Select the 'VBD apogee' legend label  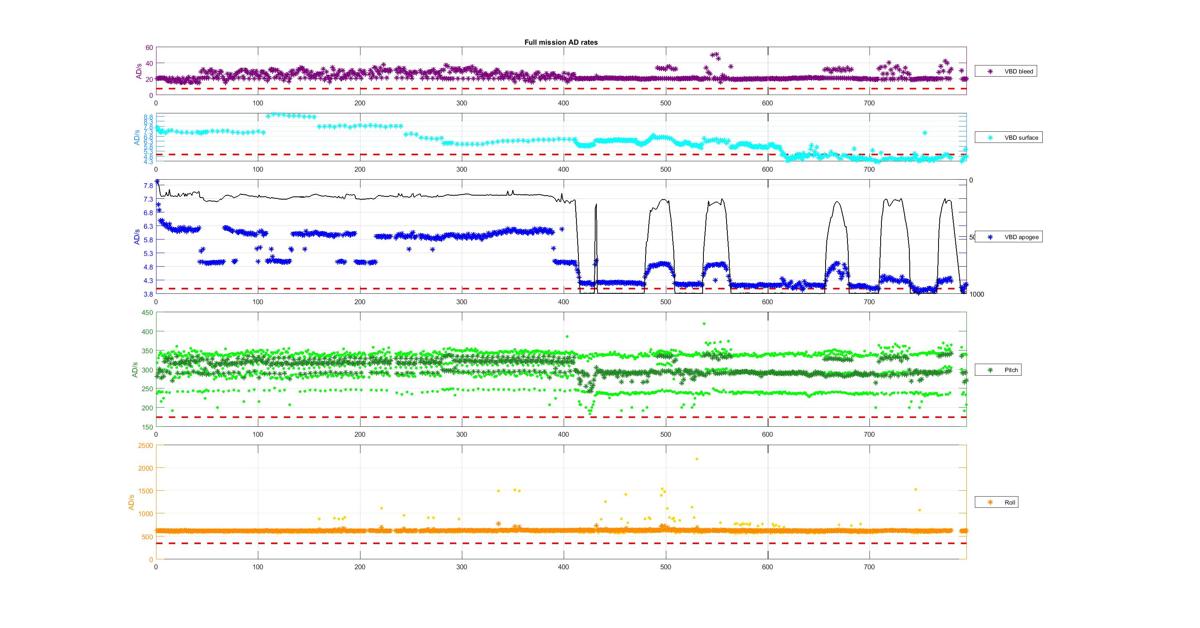click(x=1023, y=239)
